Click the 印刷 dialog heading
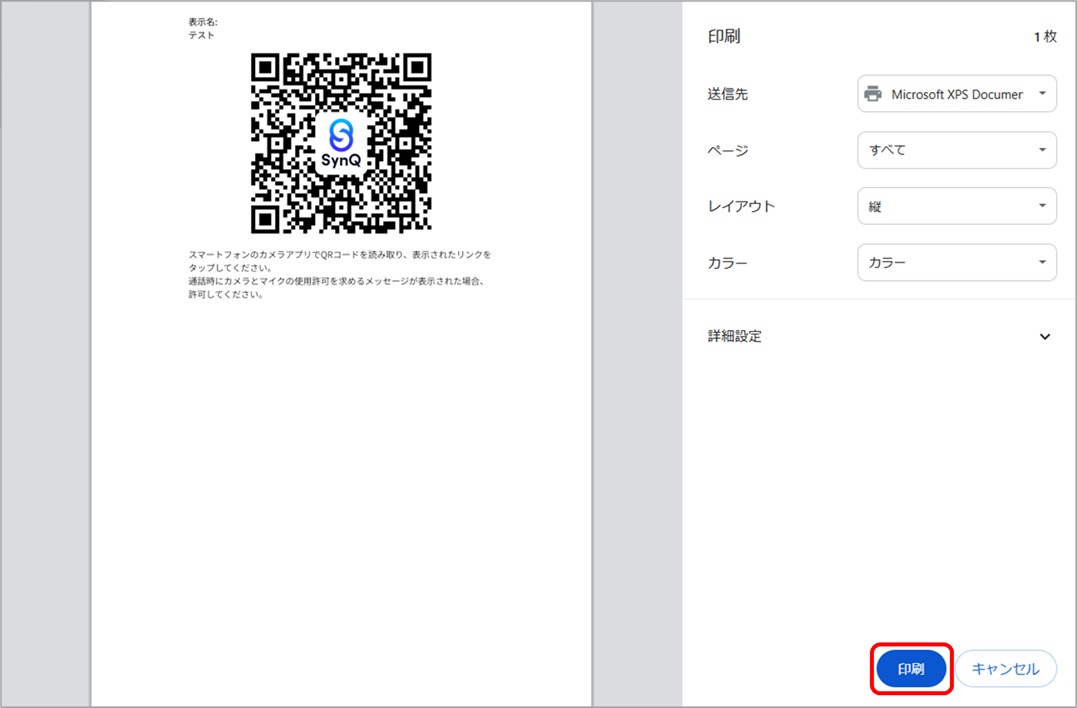 coord(724,37)
